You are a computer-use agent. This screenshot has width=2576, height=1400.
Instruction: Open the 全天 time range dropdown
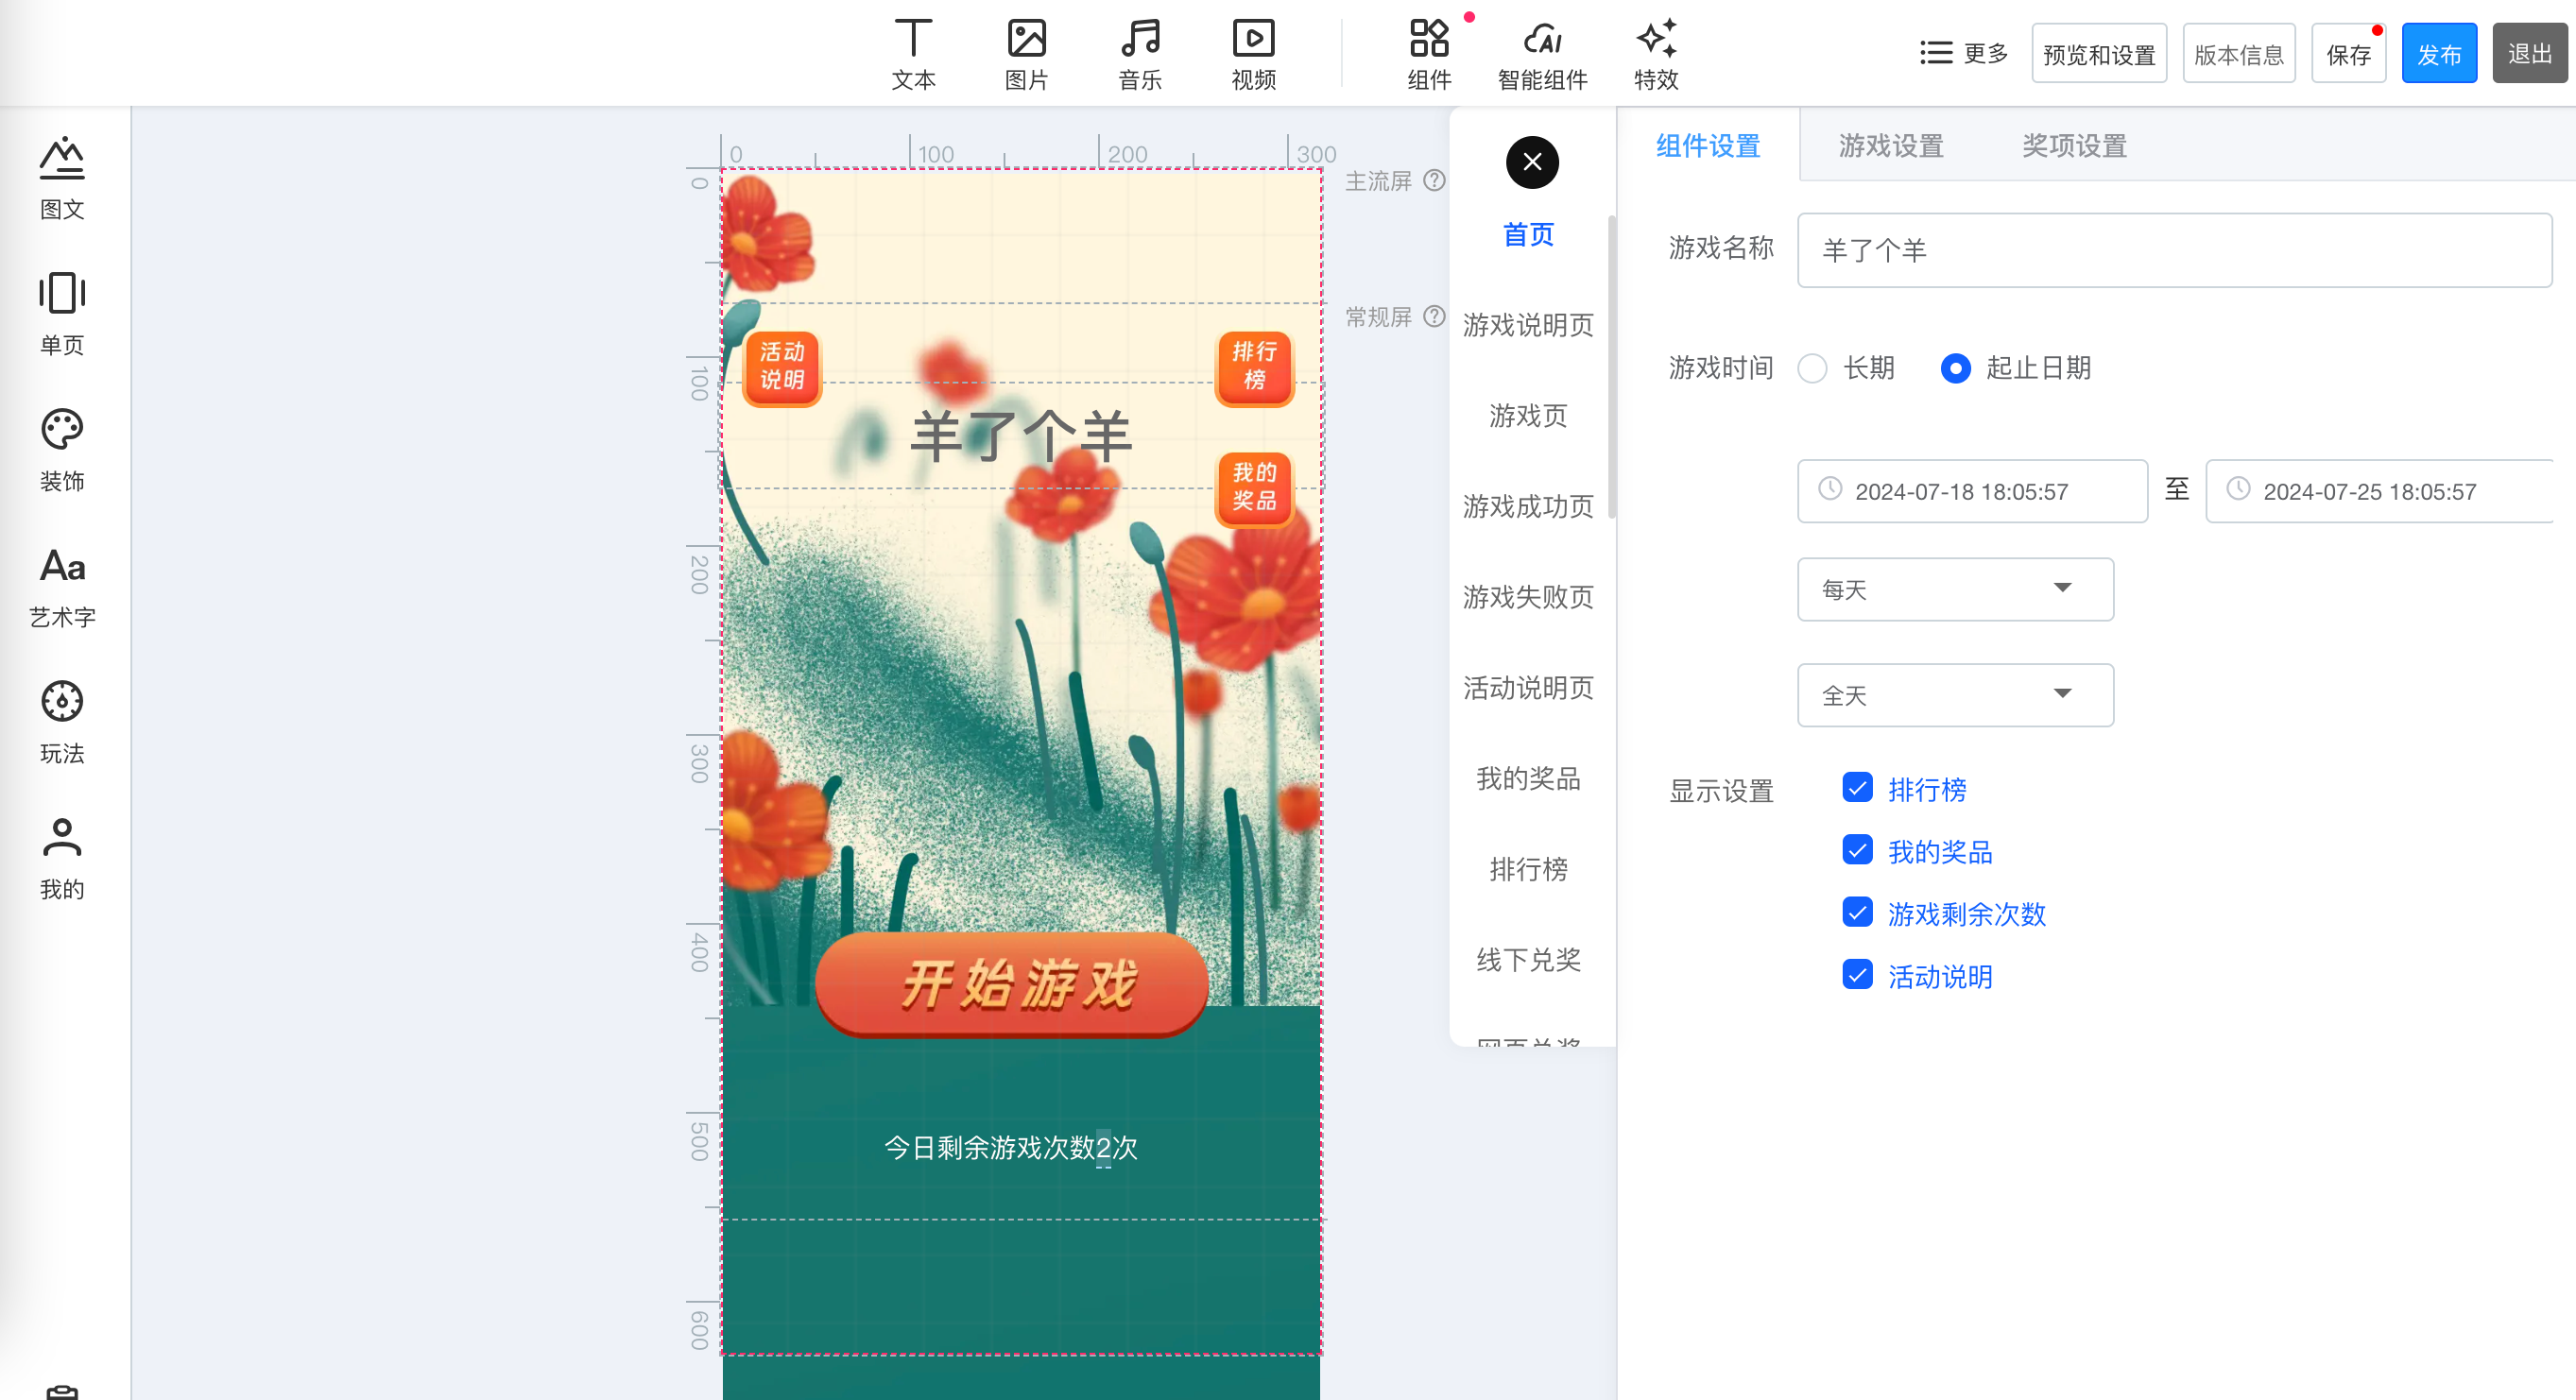pyautogui.click(x=1955, y=695)
